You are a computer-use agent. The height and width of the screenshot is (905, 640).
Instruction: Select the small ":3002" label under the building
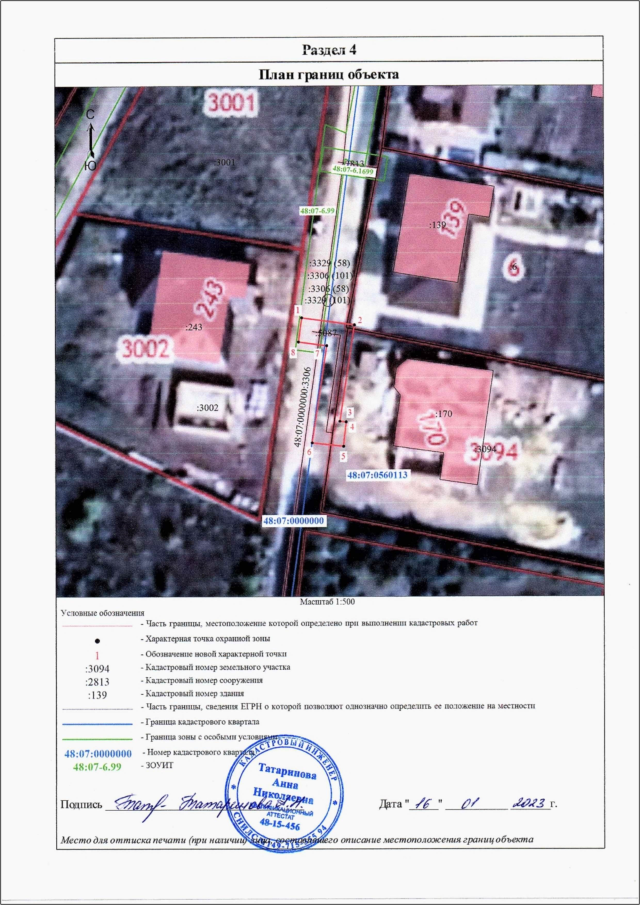206,407
